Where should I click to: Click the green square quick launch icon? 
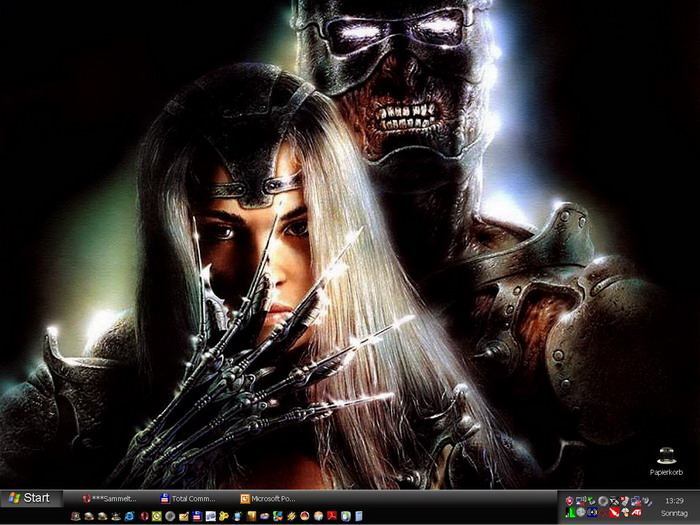tap(157, 517)
